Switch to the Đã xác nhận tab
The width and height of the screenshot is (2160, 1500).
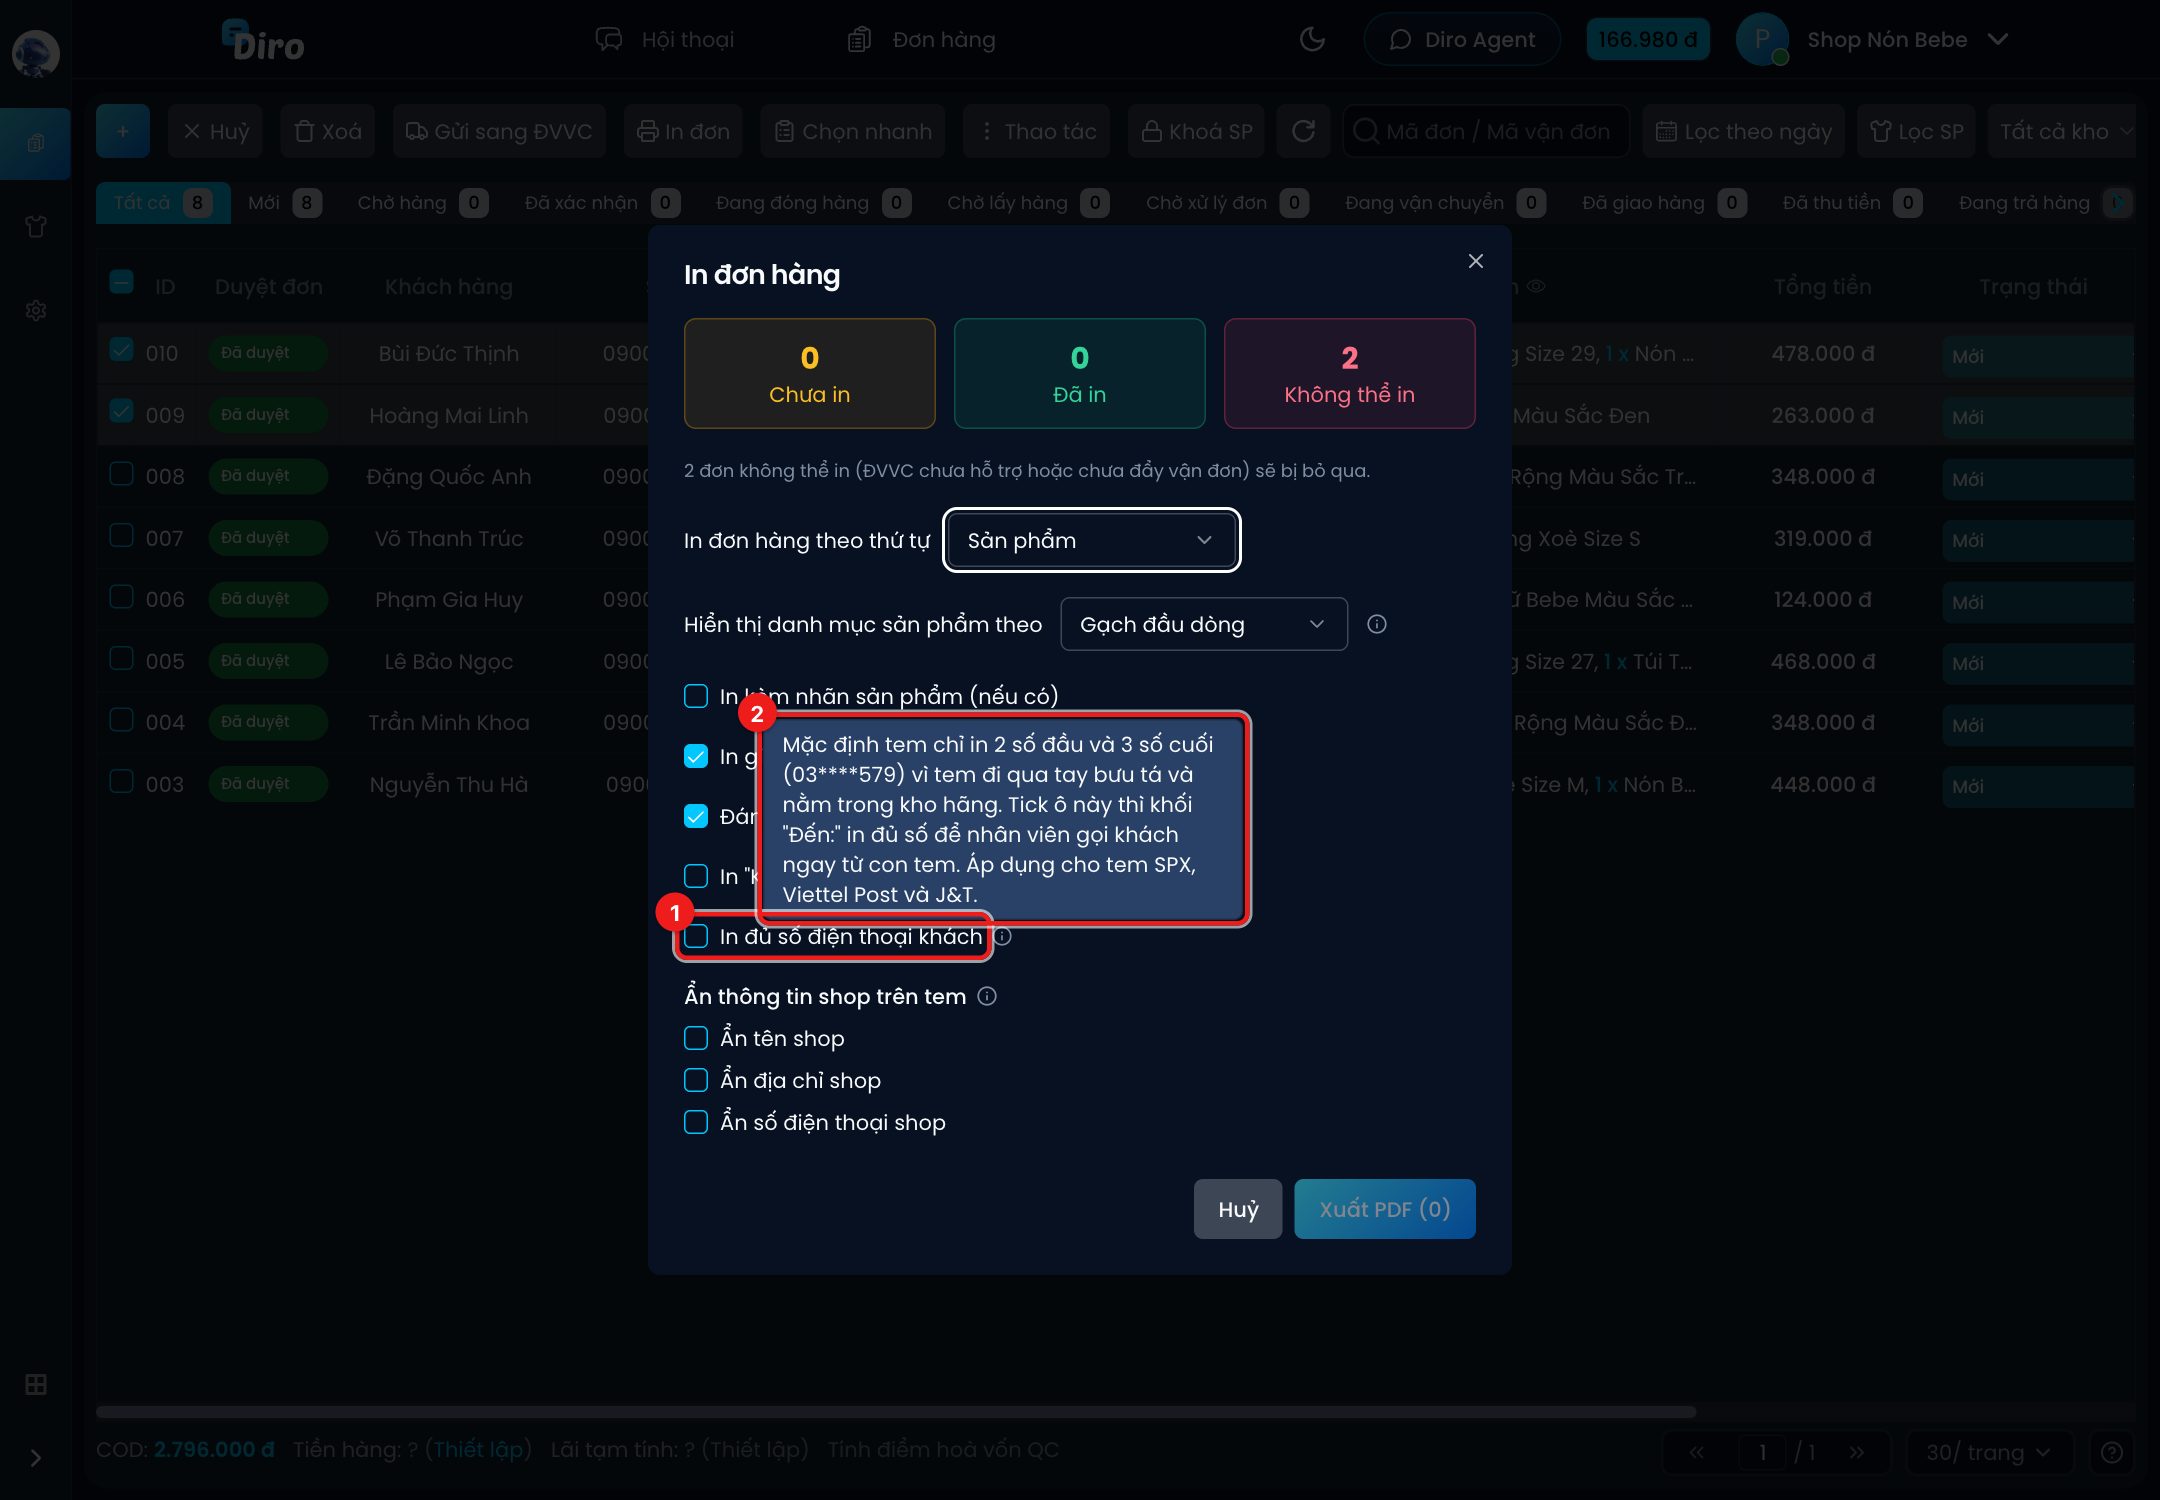(602, 203)
